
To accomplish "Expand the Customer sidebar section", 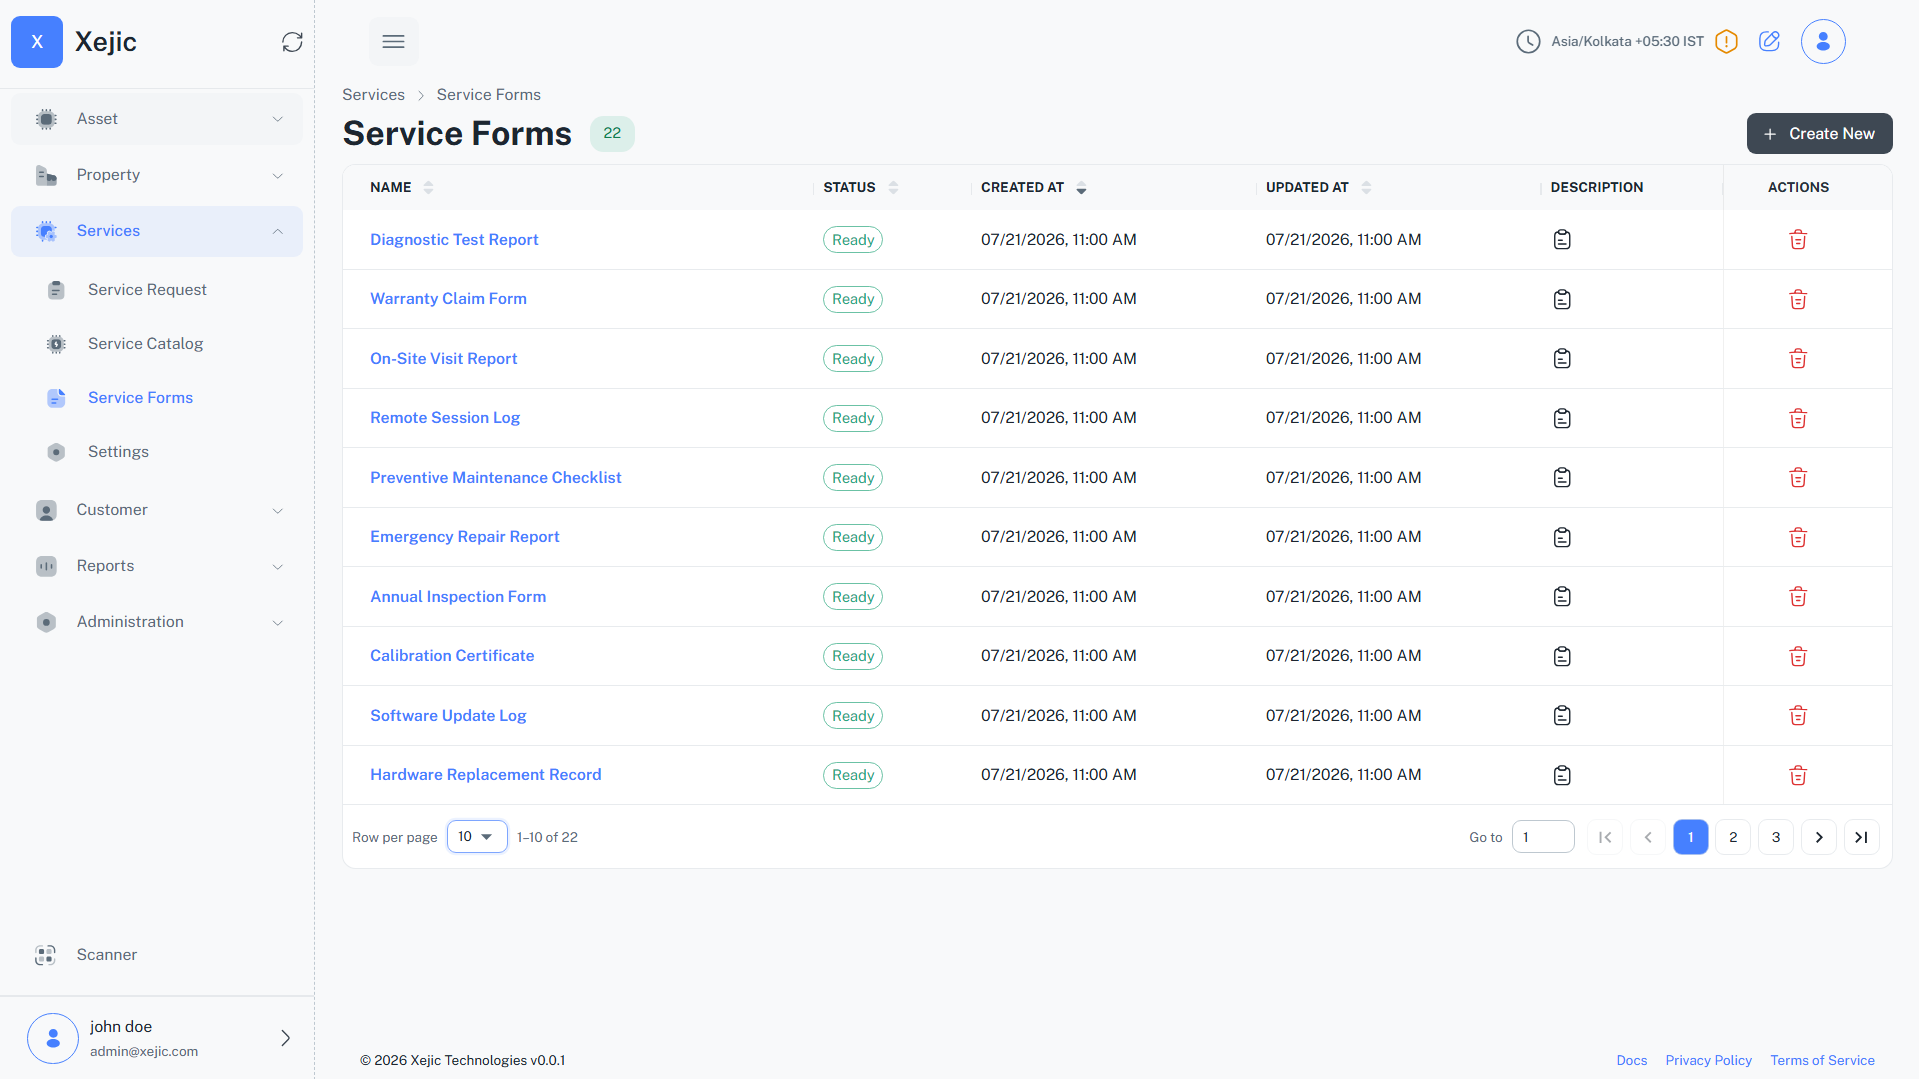I will point(157,510).
